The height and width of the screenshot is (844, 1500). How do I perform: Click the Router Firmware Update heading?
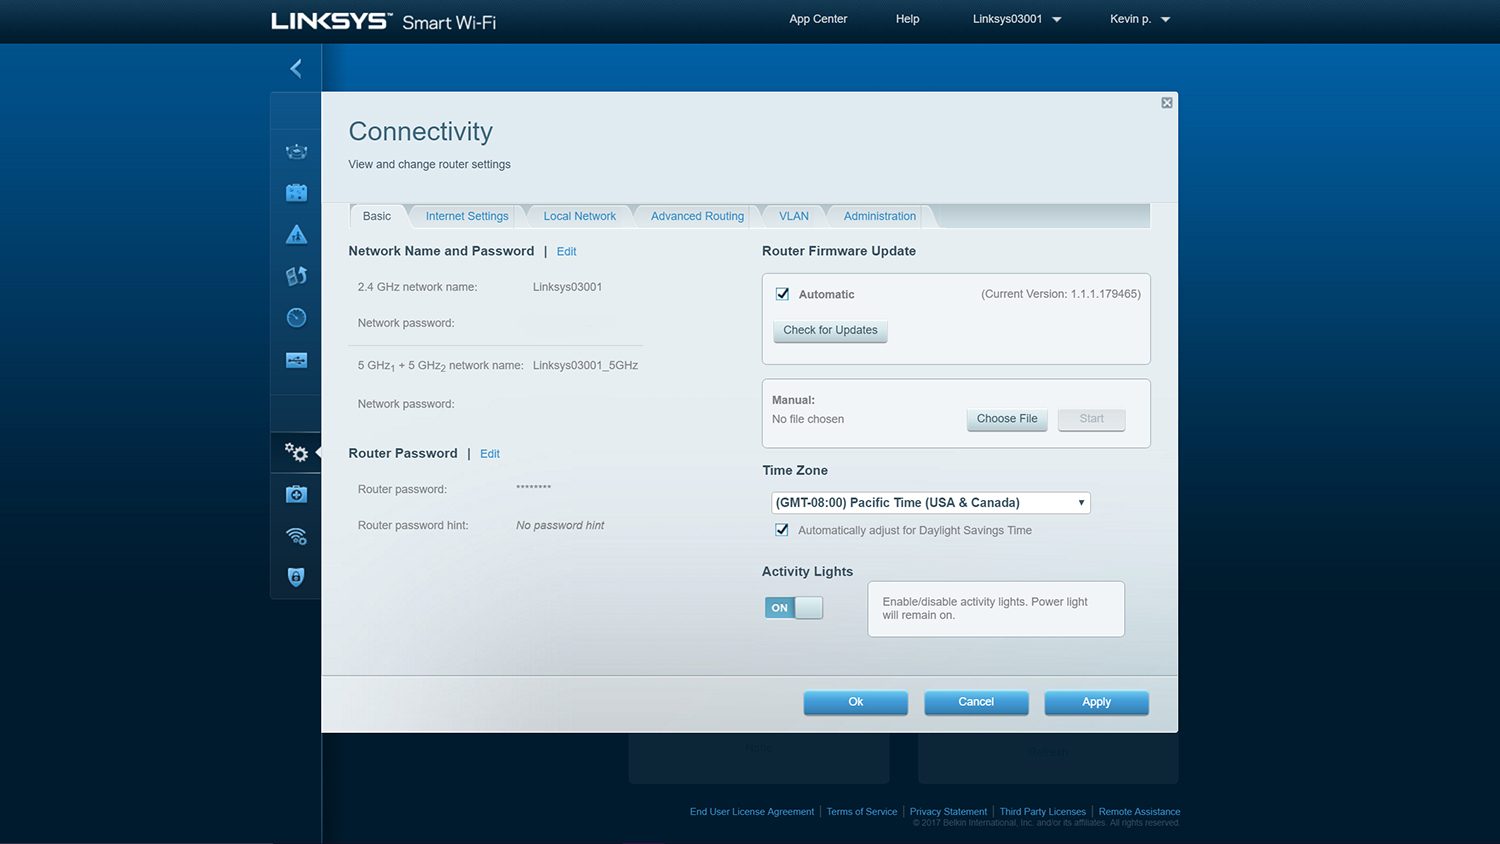click(x=839, y=252)
